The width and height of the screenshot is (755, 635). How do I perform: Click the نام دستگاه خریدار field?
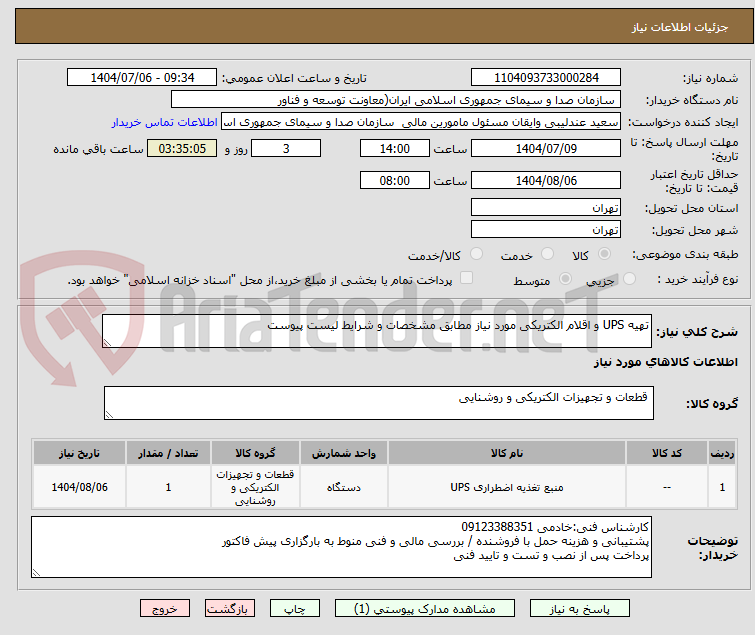396,100
